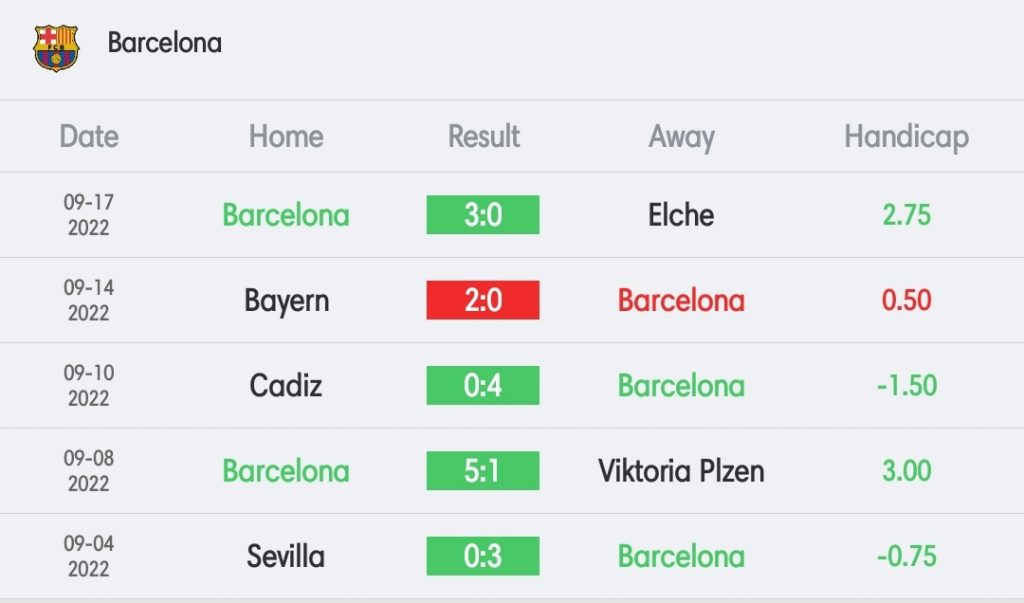Click the 2.75 handicap value
The image size is (1024, 603).
(x=906, y=215)
